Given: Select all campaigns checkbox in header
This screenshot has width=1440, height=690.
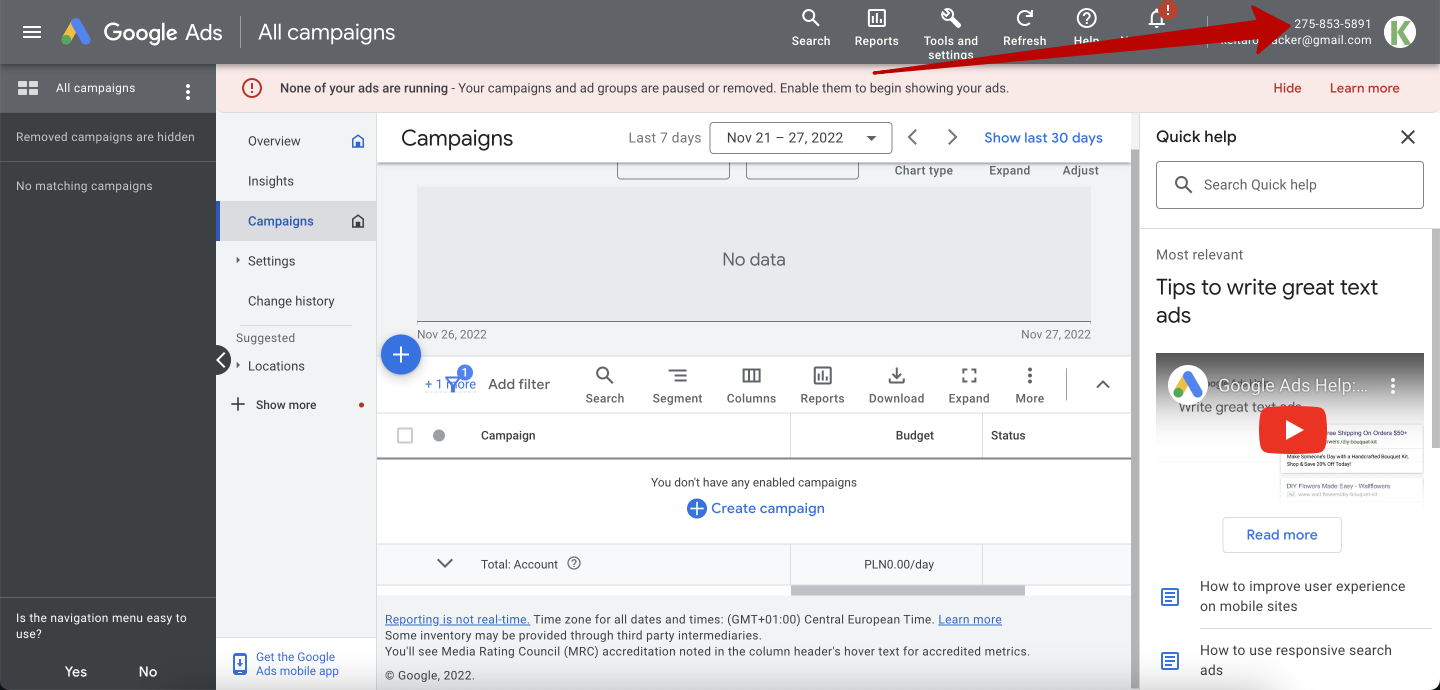Looking at the screenshot, I should point(405,435).
